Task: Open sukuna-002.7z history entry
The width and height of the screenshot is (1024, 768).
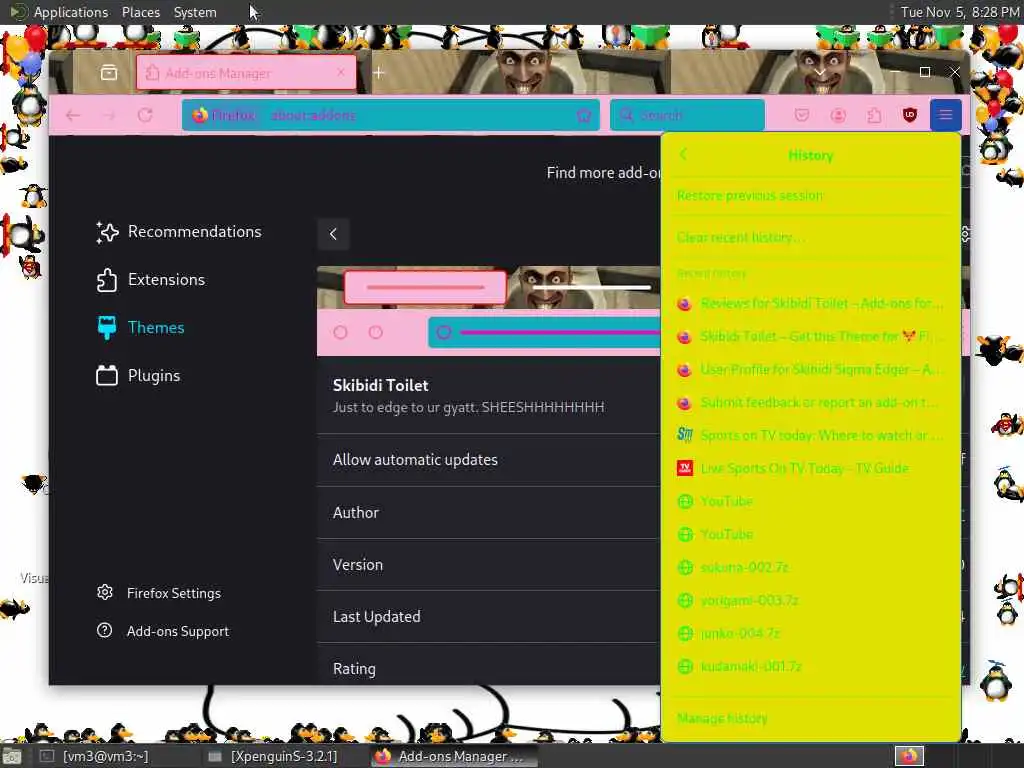Action: (x=810, y=568)
